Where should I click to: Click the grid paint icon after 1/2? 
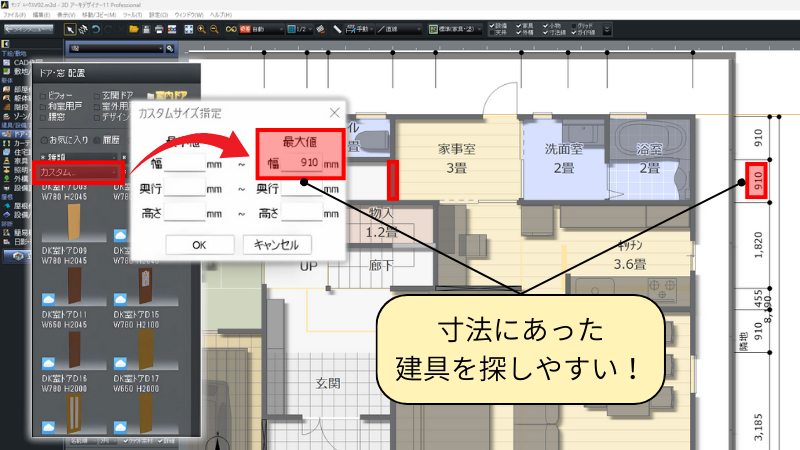coord(320,30)
